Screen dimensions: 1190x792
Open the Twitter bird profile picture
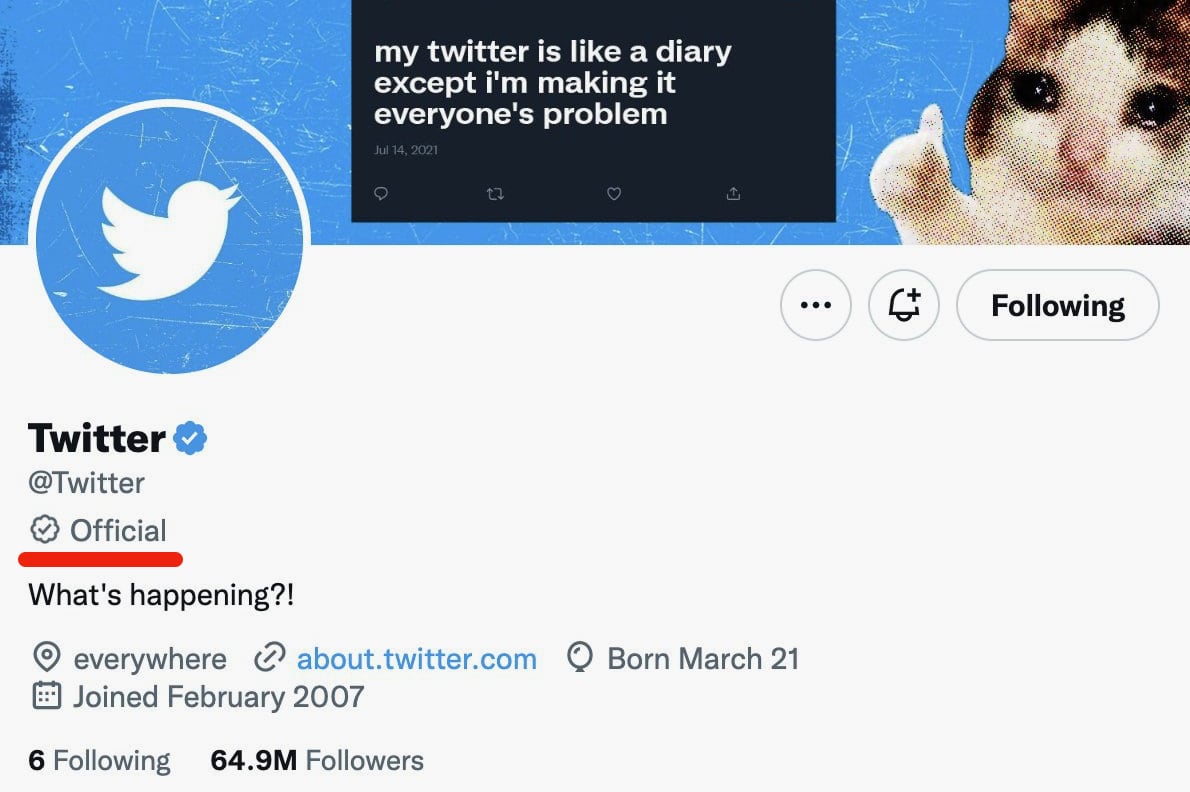pos(169,240)
